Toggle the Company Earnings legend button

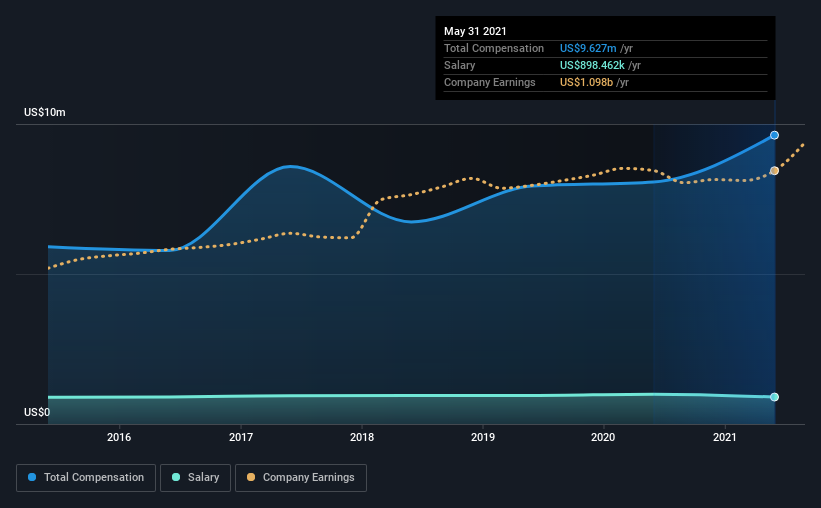[301, 478]
